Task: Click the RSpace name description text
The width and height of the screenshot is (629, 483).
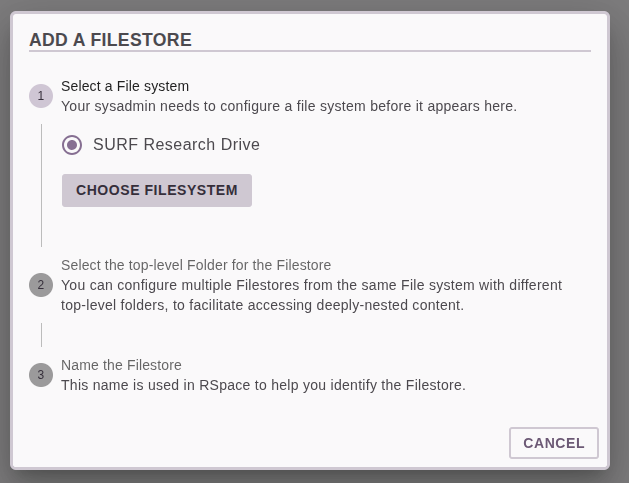Action: point(263,385)
